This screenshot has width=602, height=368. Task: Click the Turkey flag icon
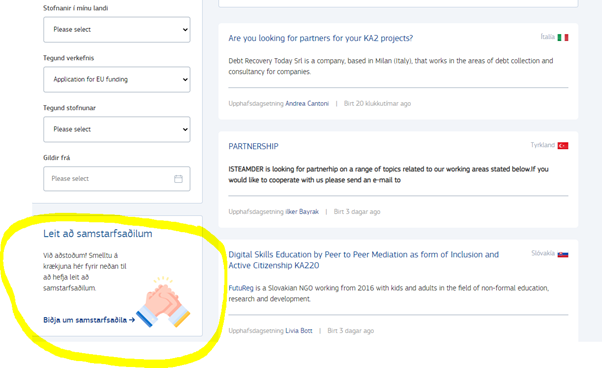tap(563, 146)
